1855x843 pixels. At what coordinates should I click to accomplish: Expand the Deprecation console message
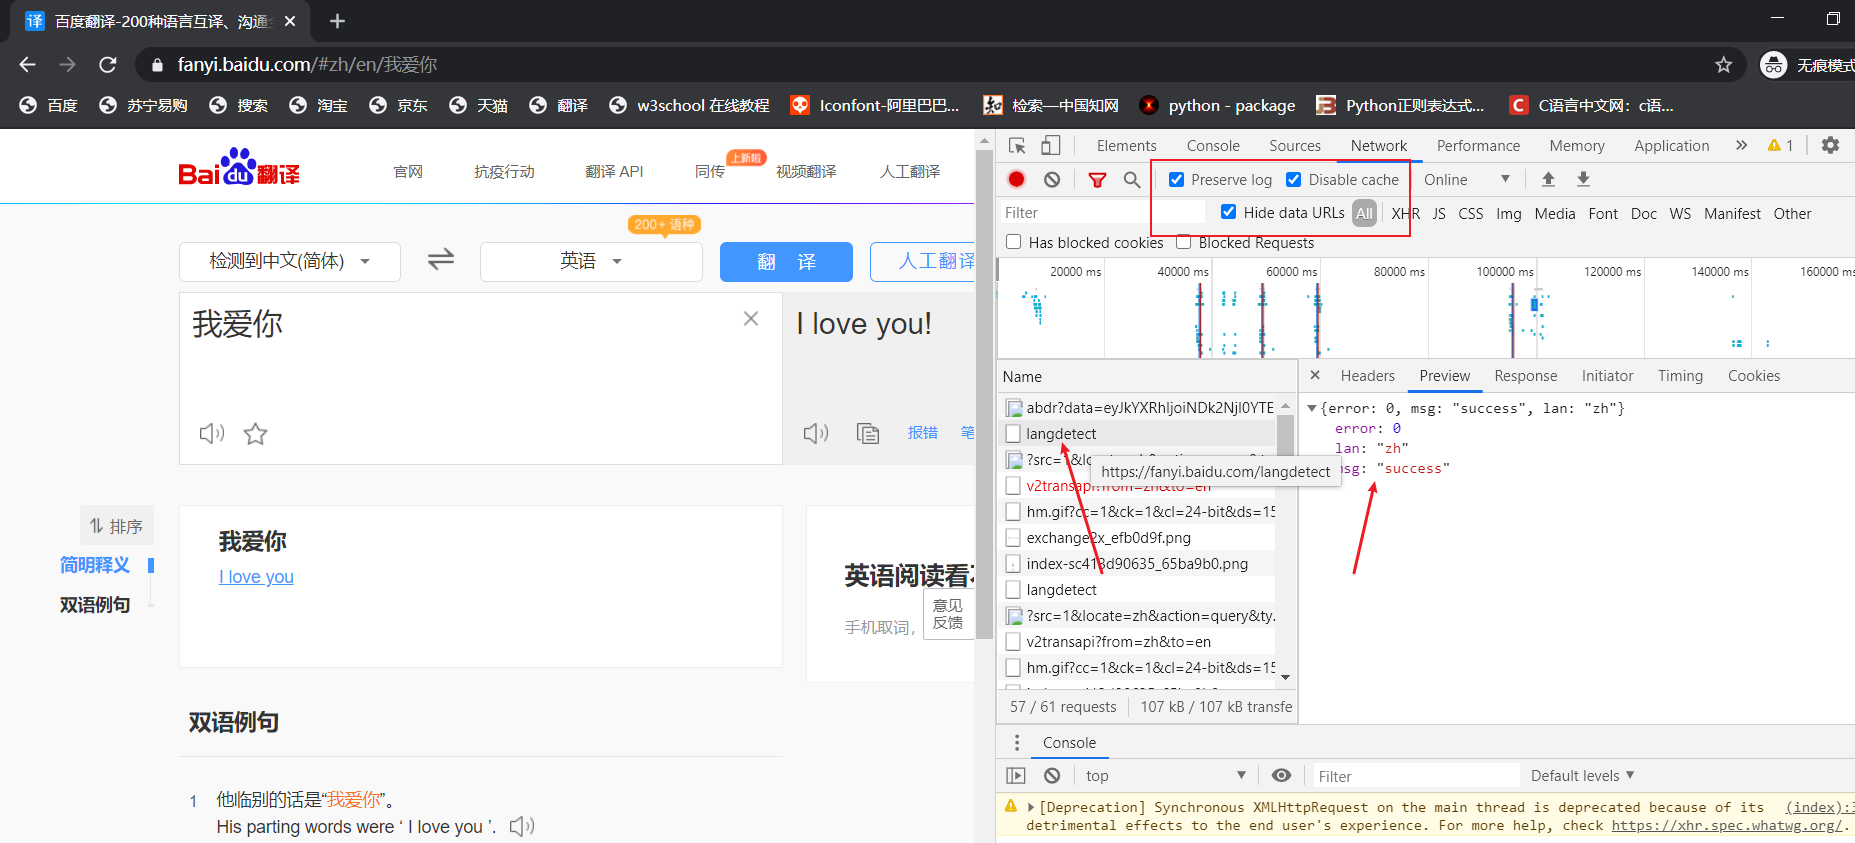coord(1031,807)
